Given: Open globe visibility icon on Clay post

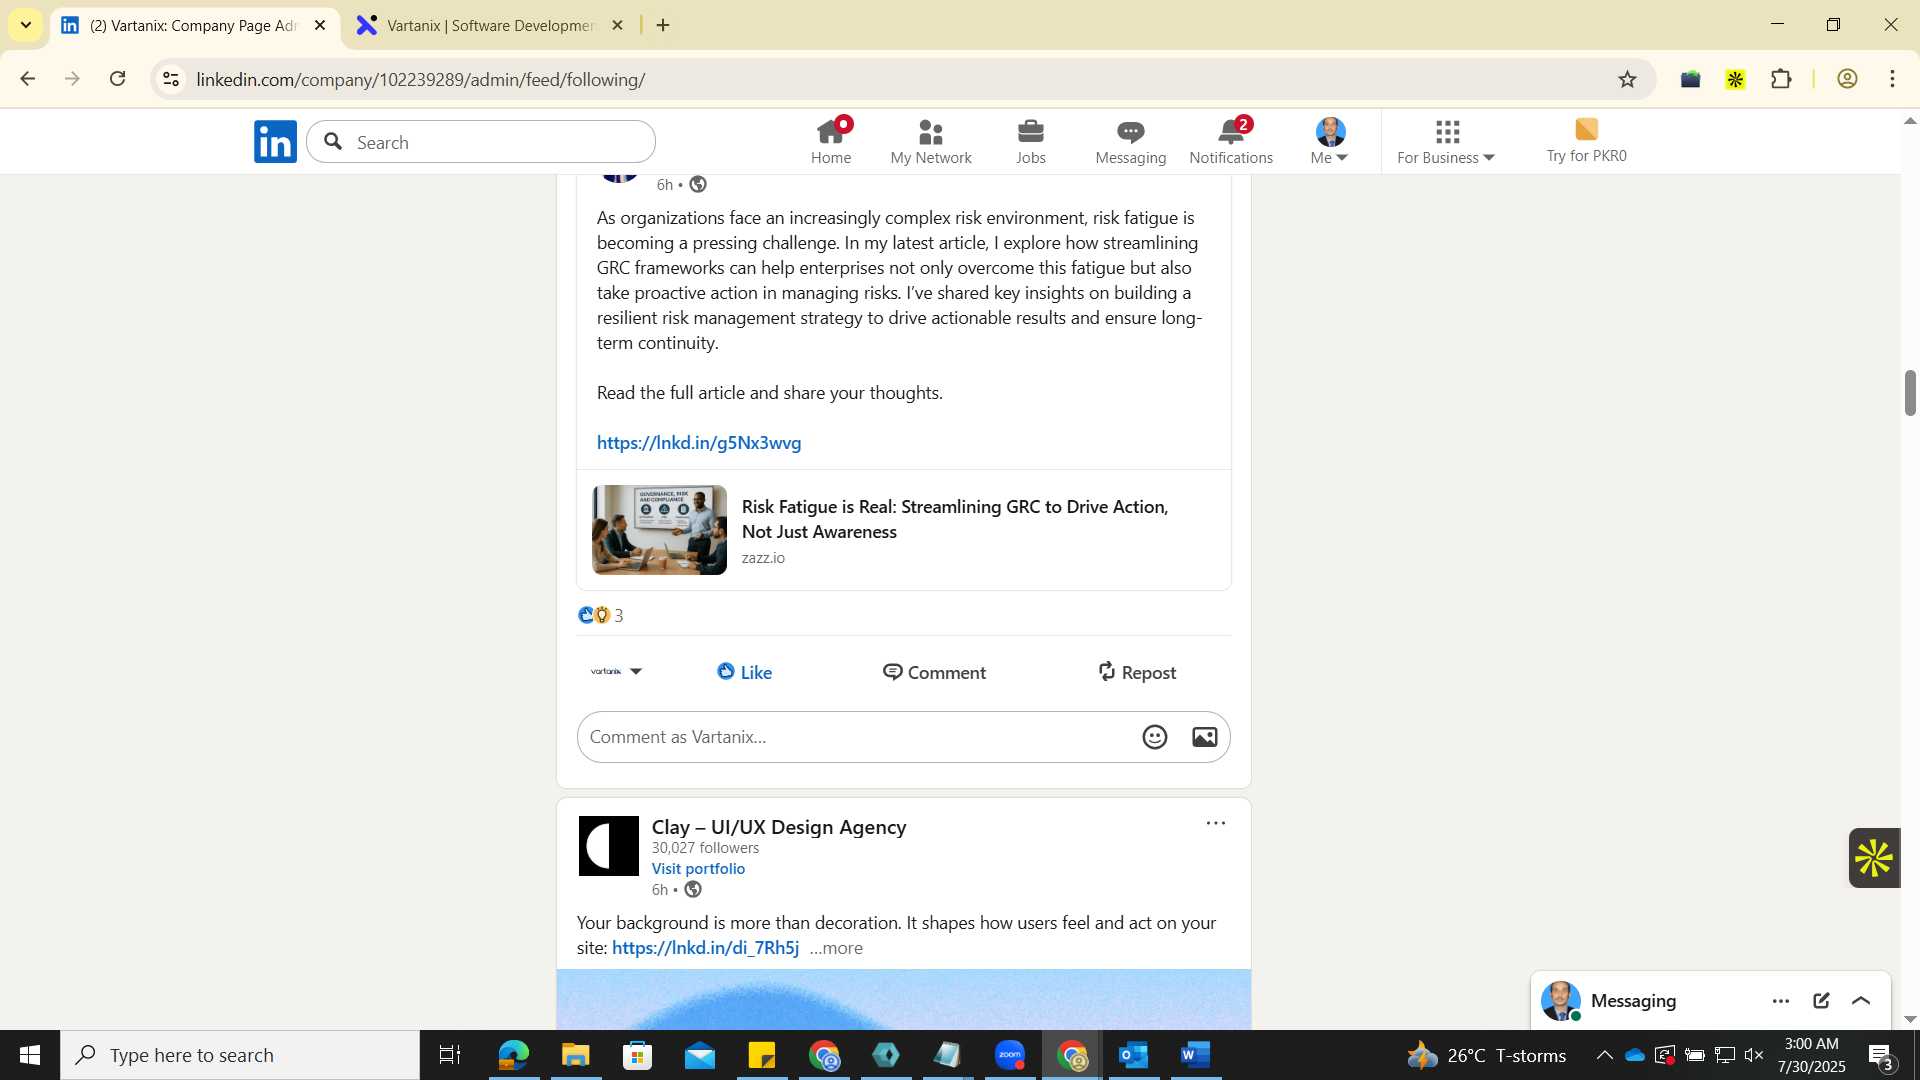Looking at the screenshot, I should tap(693, 889).
